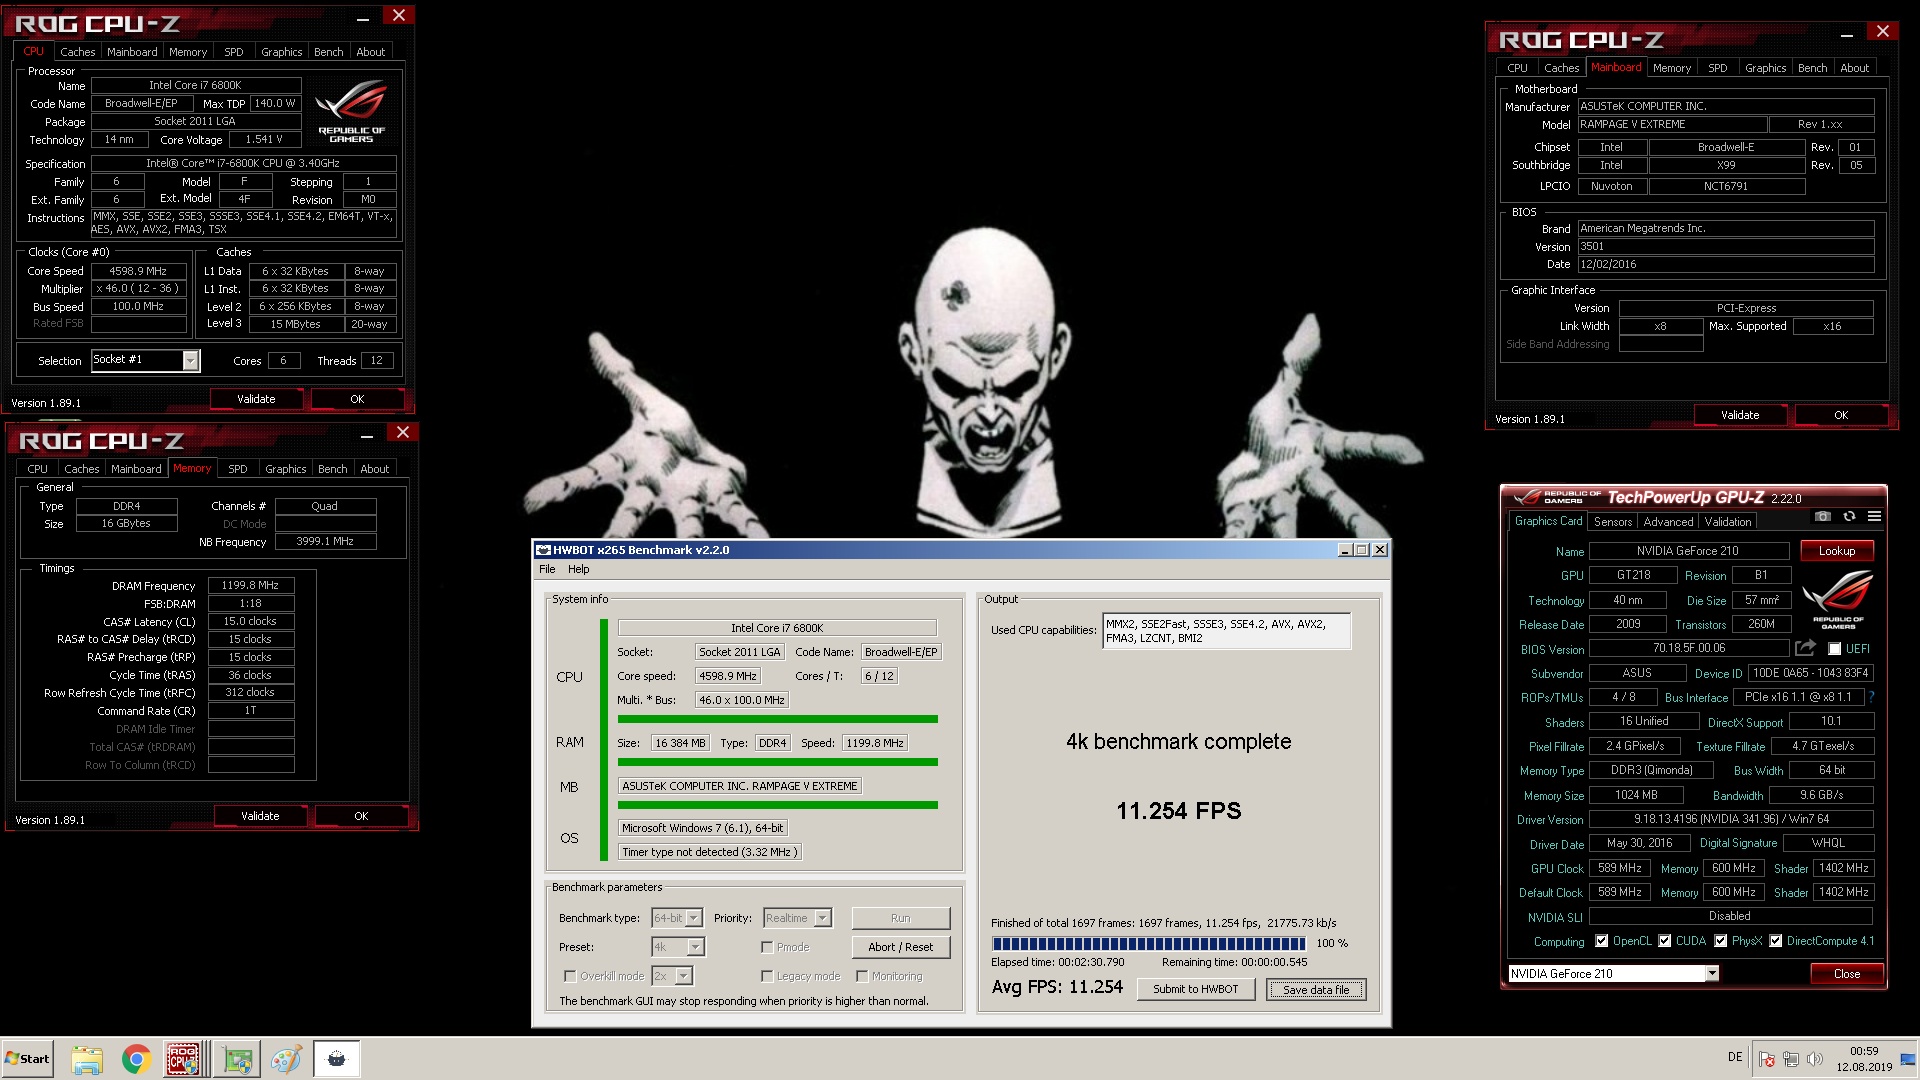This screenshot has width=1920, height=1080.
Task: Click the Close button in GPU-Z
Action: (x=1847, y=974)
